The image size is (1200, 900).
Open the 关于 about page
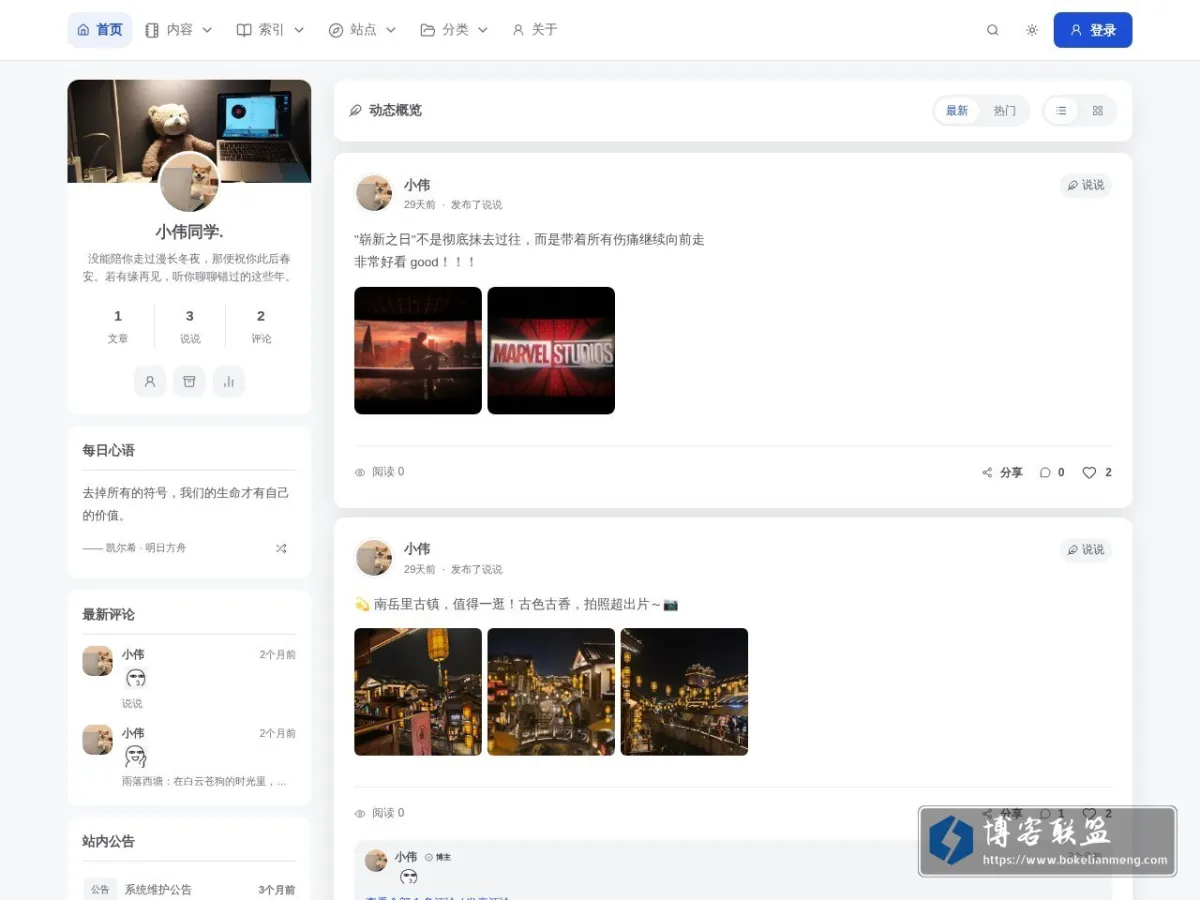[535, 30]
